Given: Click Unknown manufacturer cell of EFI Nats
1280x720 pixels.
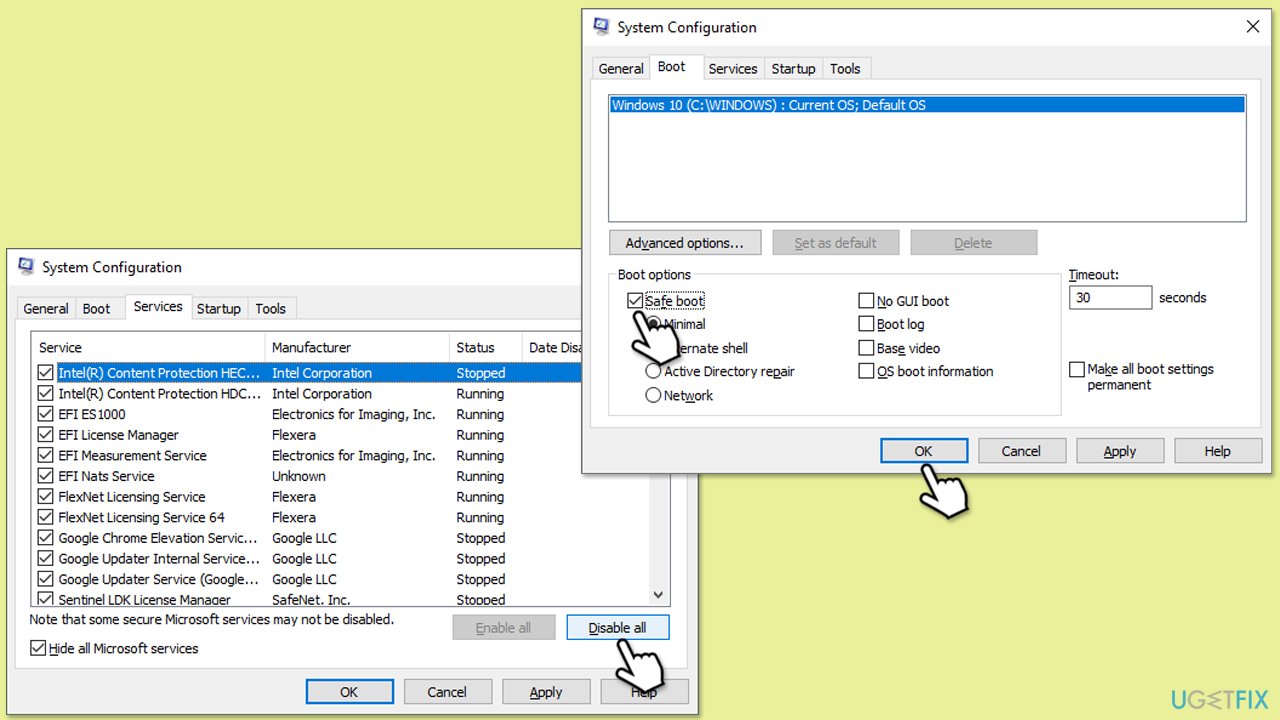Looking at the screenshot, I should point(299,476).
